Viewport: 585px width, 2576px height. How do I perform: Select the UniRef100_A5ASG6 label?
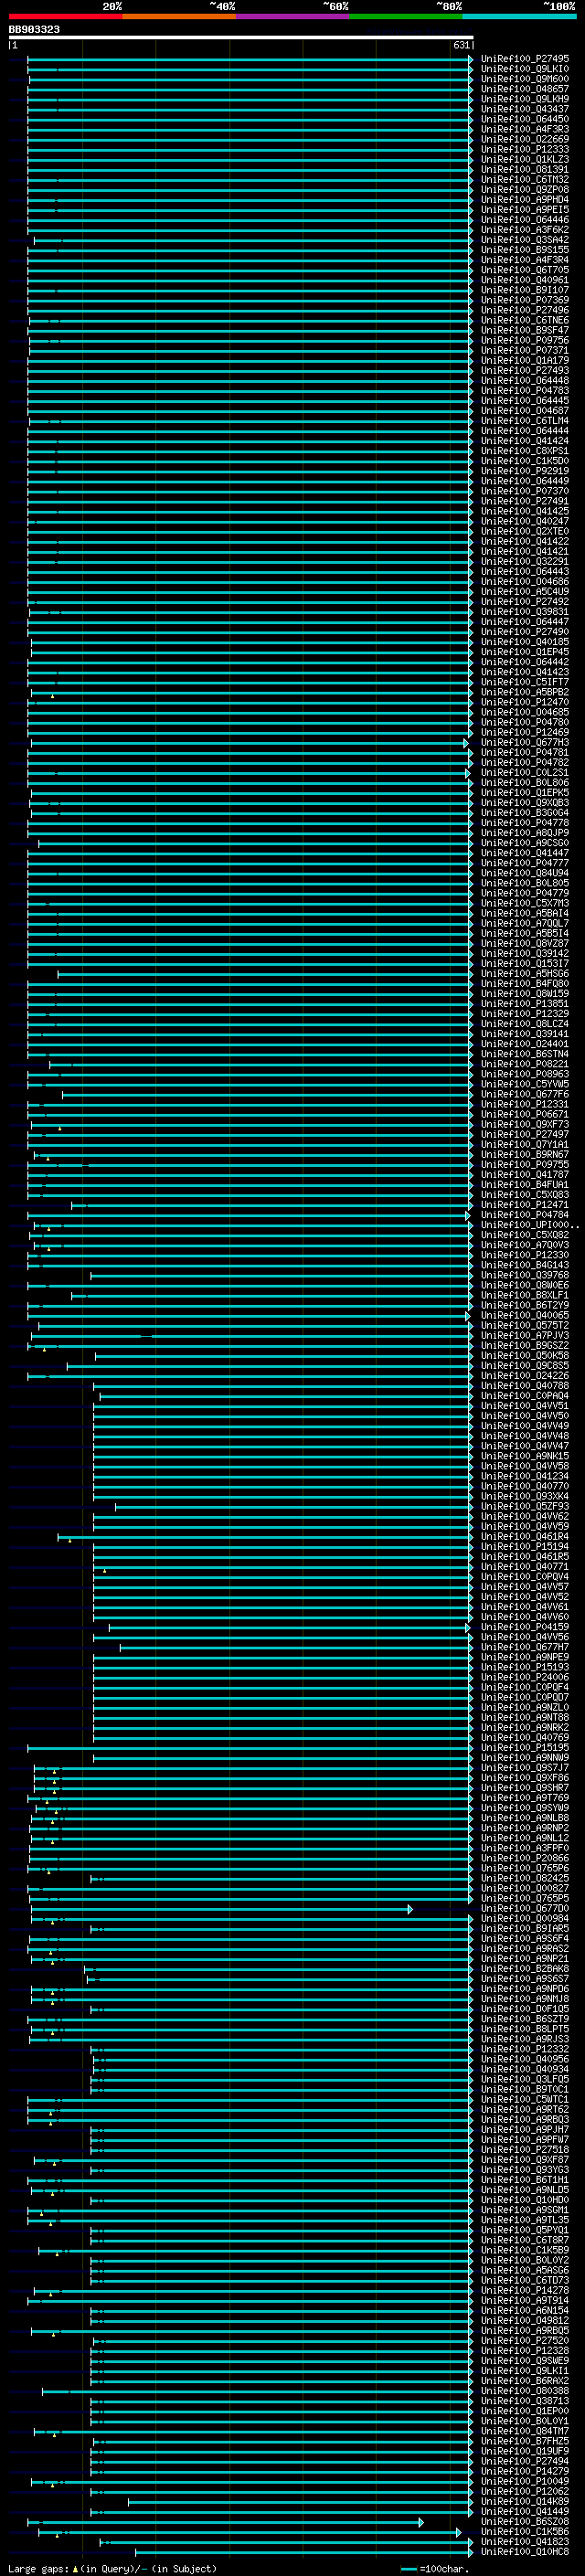(x=525, y=2271)
